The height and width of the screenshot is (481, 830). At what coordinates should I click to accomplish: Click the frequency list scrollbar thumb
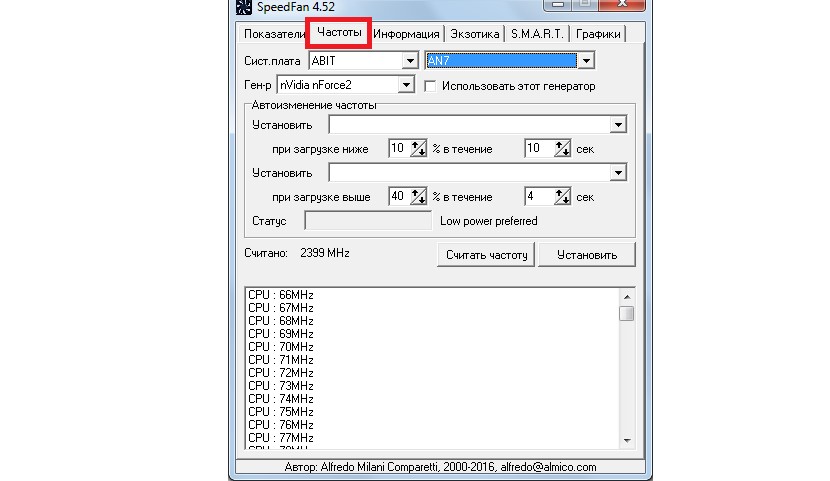[627, 313]
